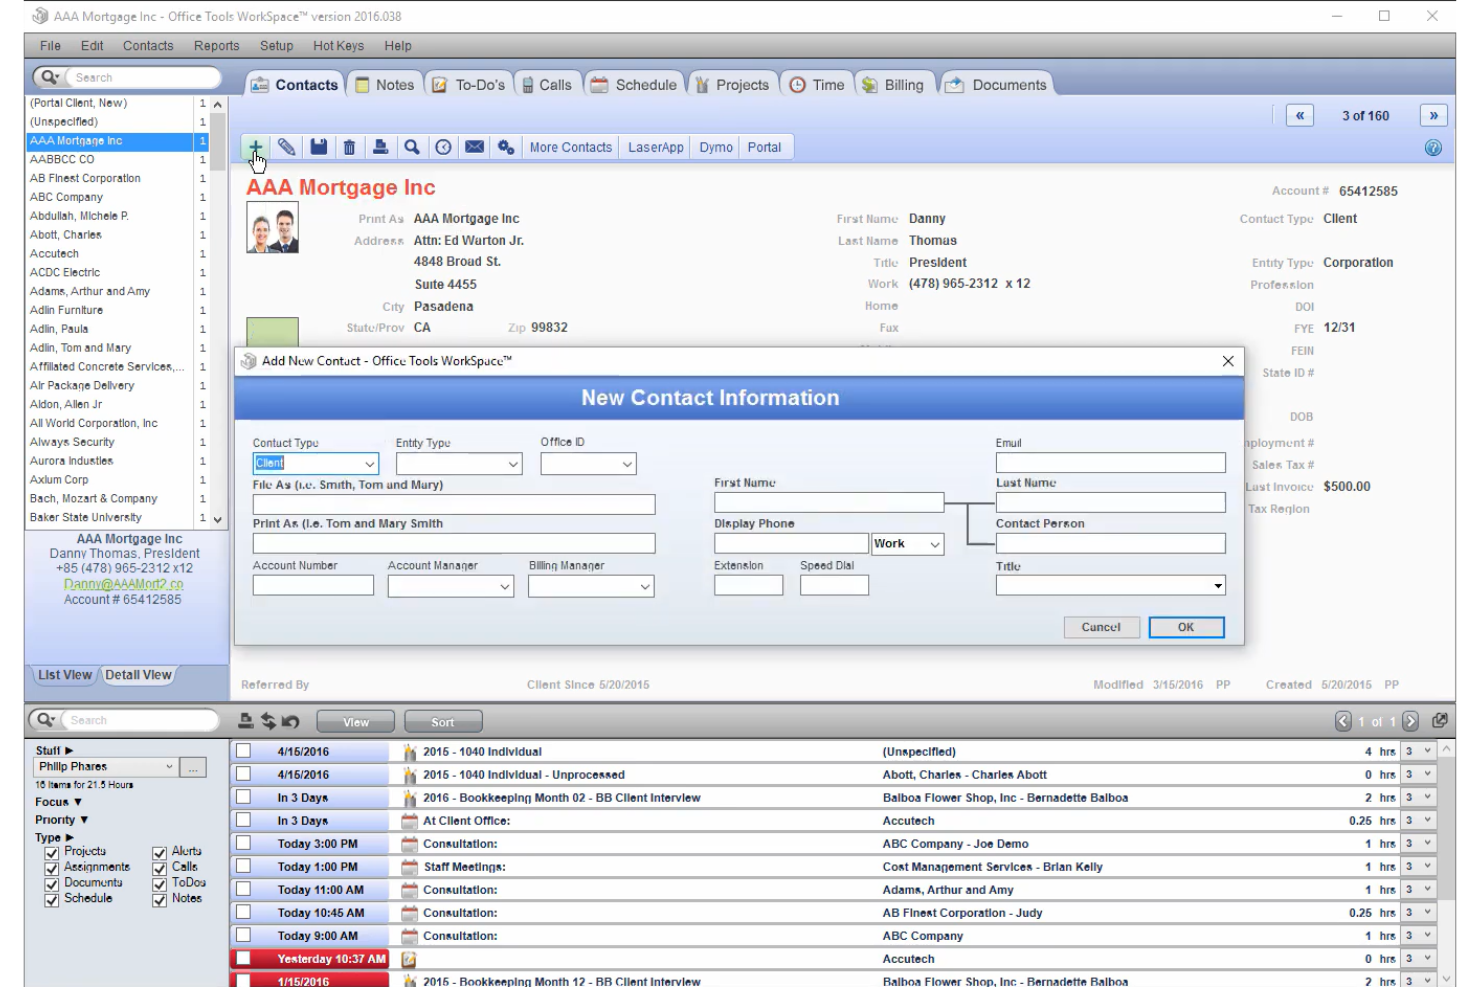Click the Sort button in lower toolbar
1480x987 pixels.
pyautogui.click(x=443, y=722)
